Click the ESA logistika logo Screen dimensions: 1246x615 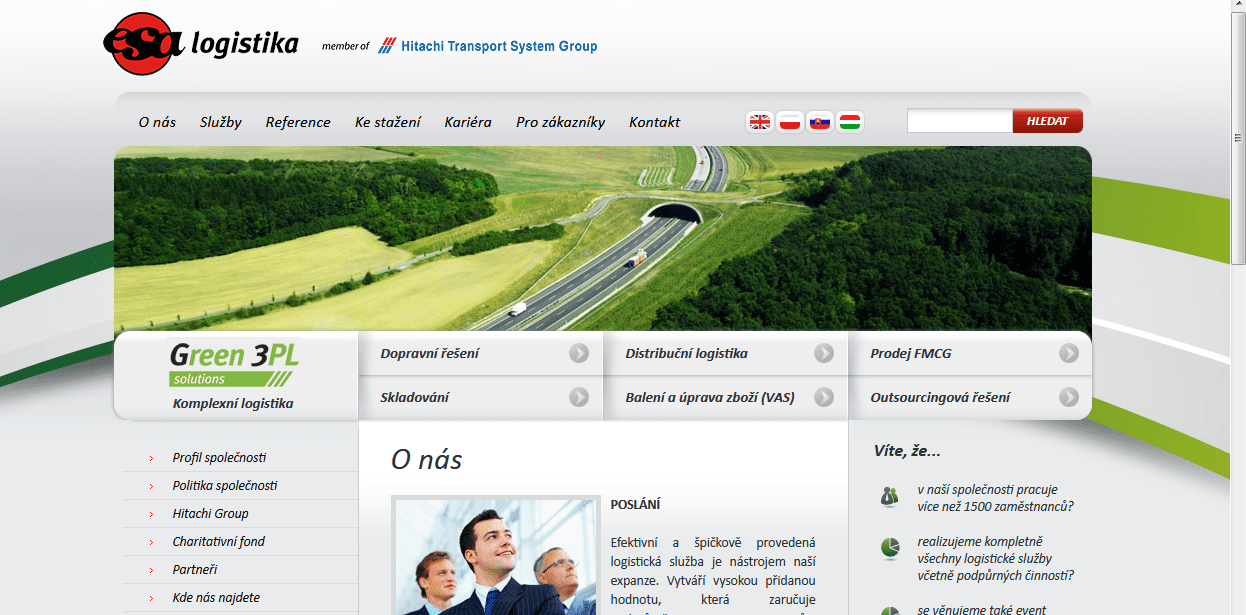click(200, 44)
